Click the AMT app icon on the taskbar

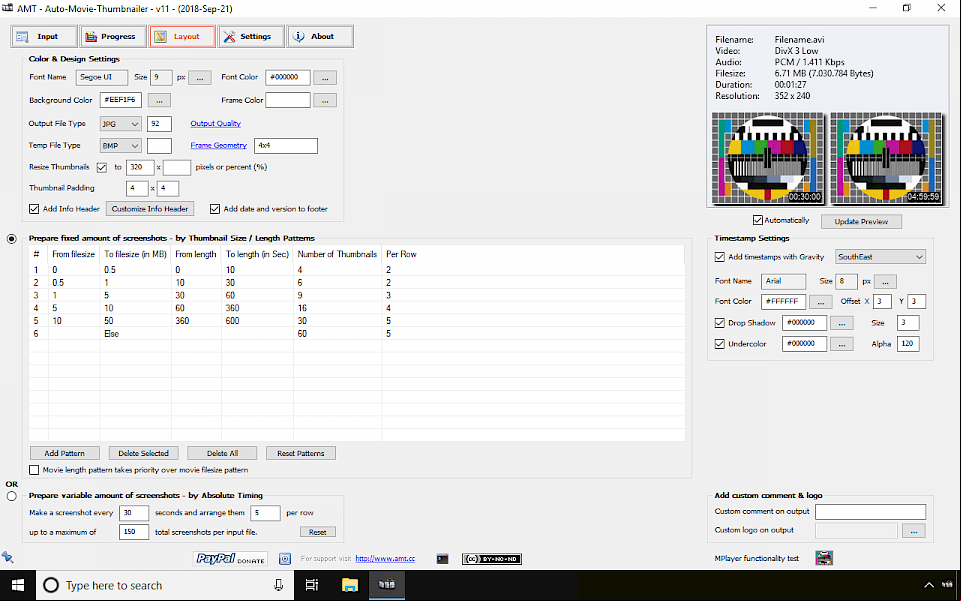[x=387, y=586]
